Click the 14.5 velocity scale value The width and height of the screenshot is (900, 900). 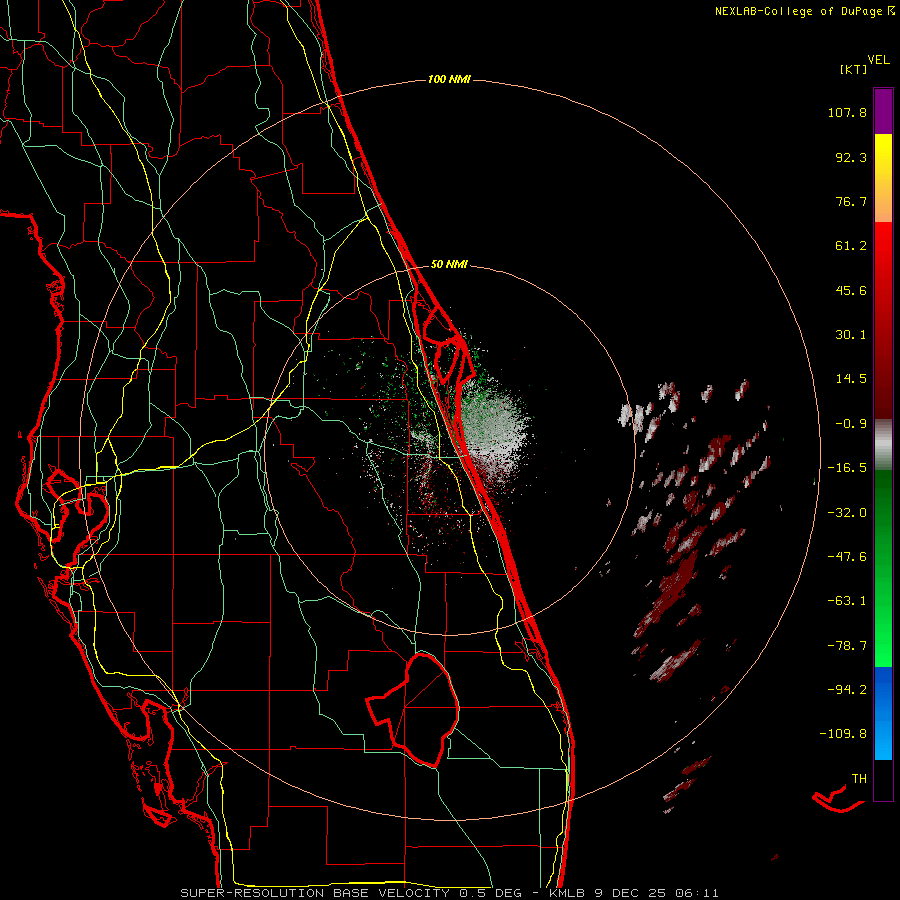point(851,379)
